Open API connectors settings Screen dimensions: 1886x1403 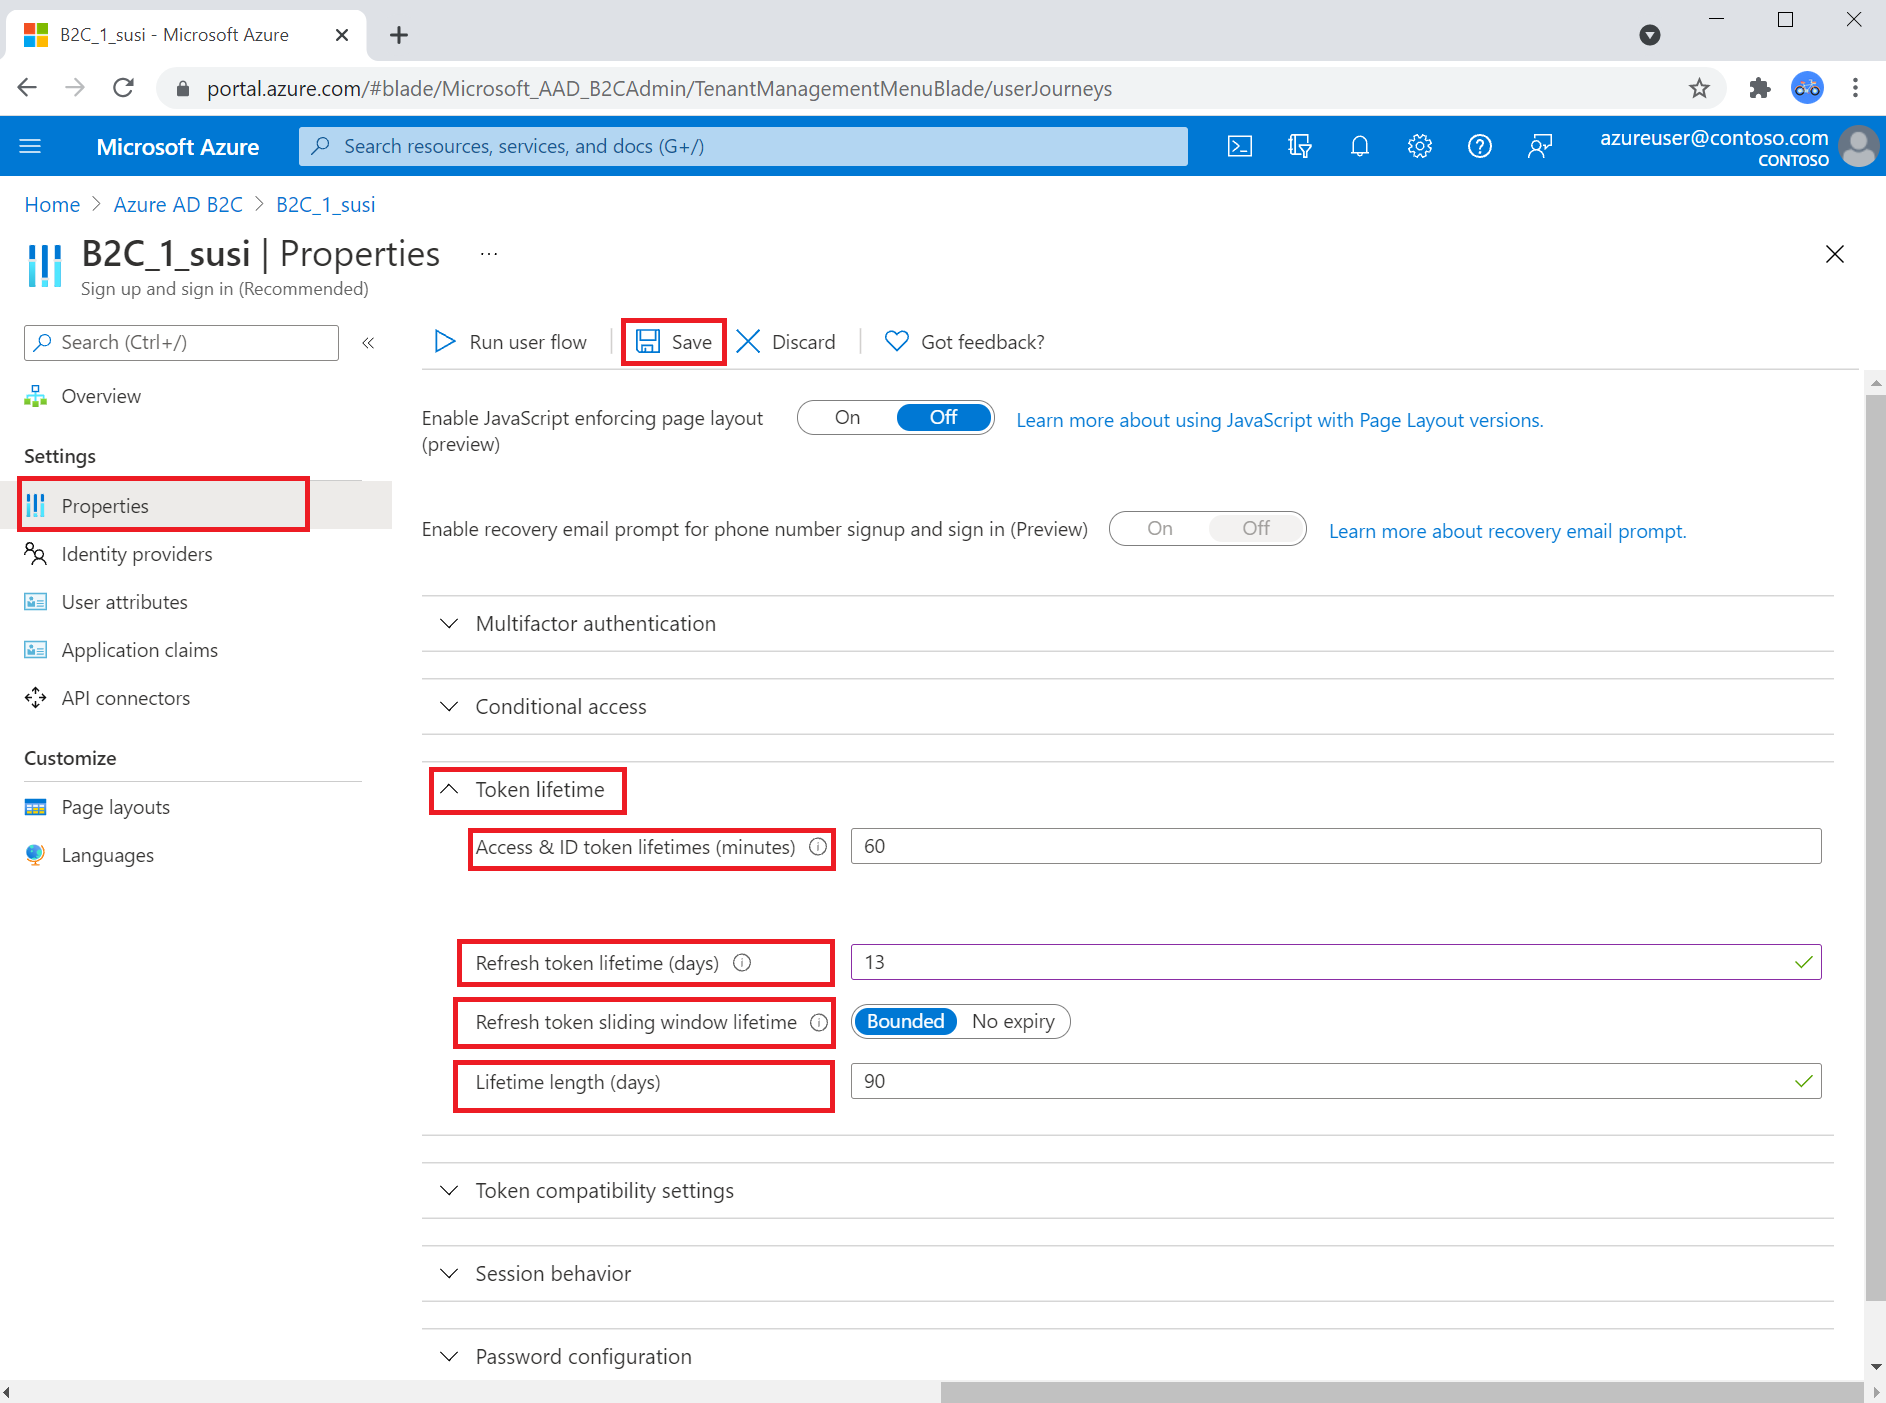(125, 697)
